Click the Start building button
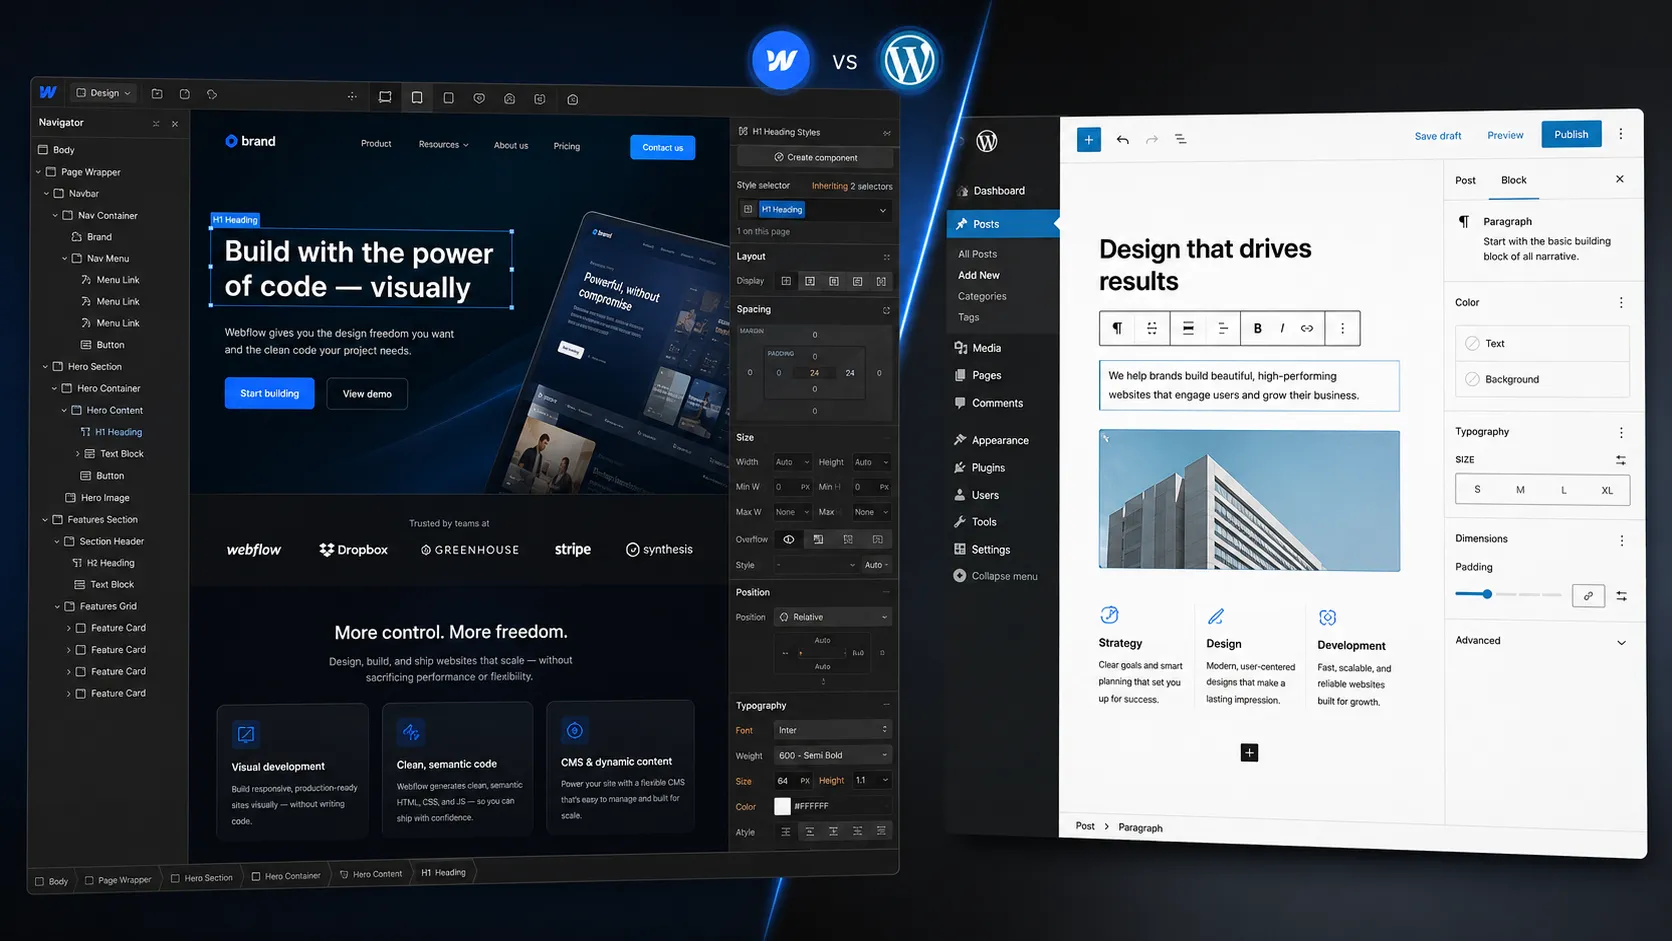 (269, 393)
